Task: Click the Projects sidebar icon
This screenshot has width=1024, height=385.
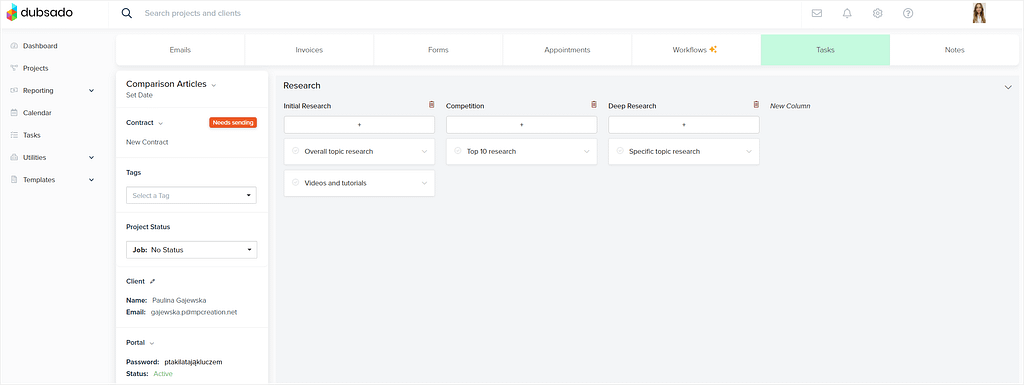Action: (x=14, y=69)
